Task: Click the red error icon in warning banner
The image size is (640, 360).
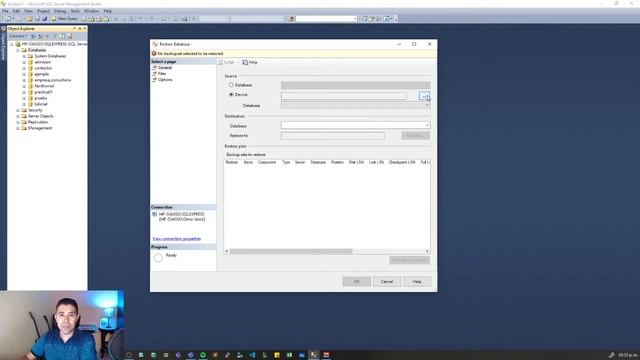Action: click(x=154, y=53)
